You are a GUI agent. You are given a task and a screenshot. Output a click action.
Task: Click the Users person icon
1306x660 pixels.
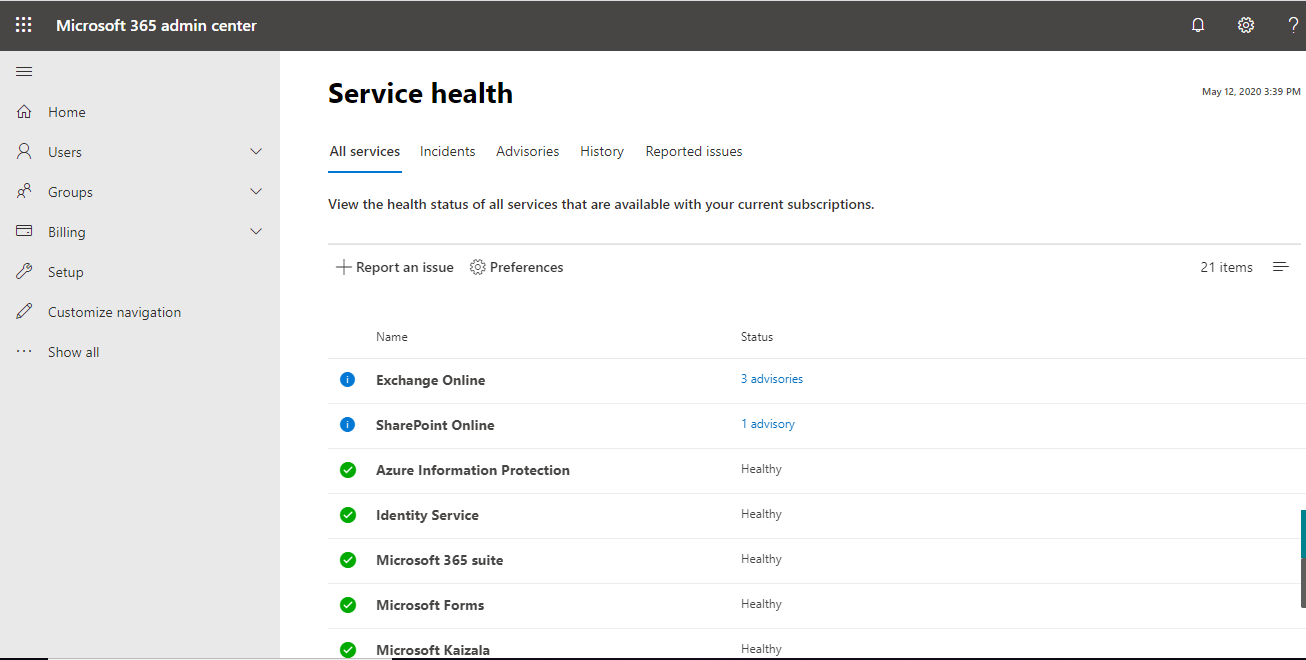point(25,152)
